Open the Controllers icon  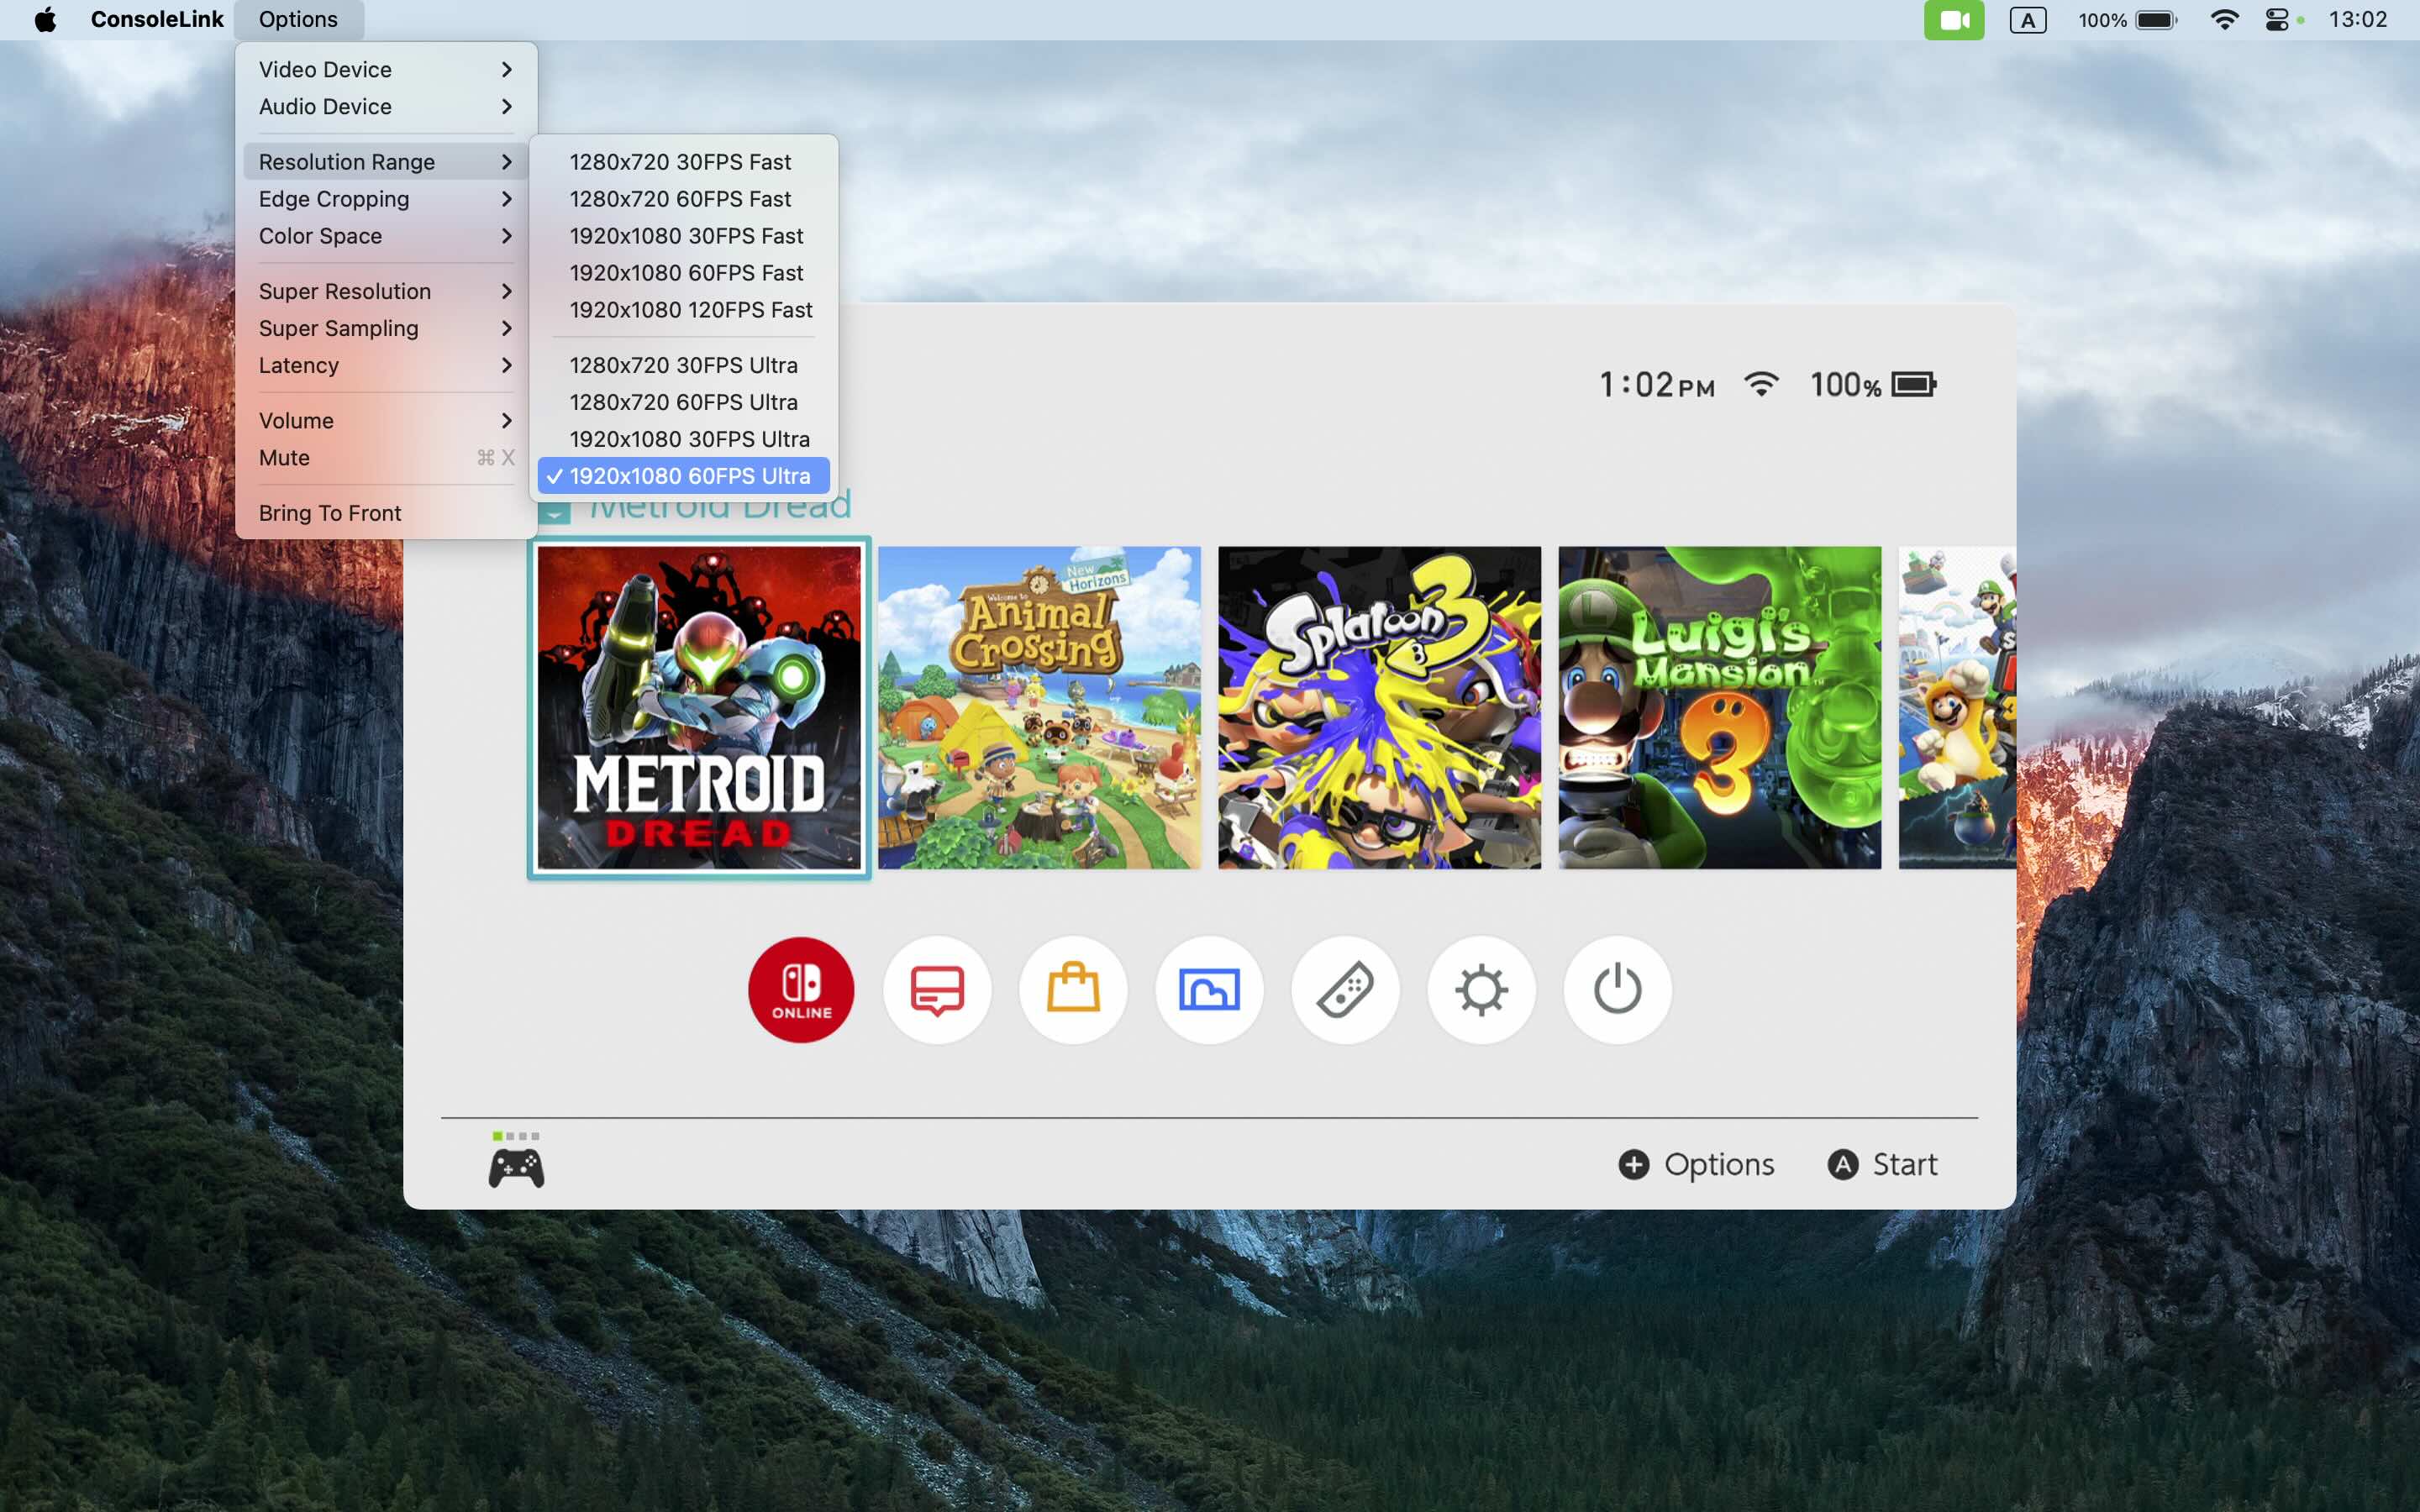pos(1345,989)
